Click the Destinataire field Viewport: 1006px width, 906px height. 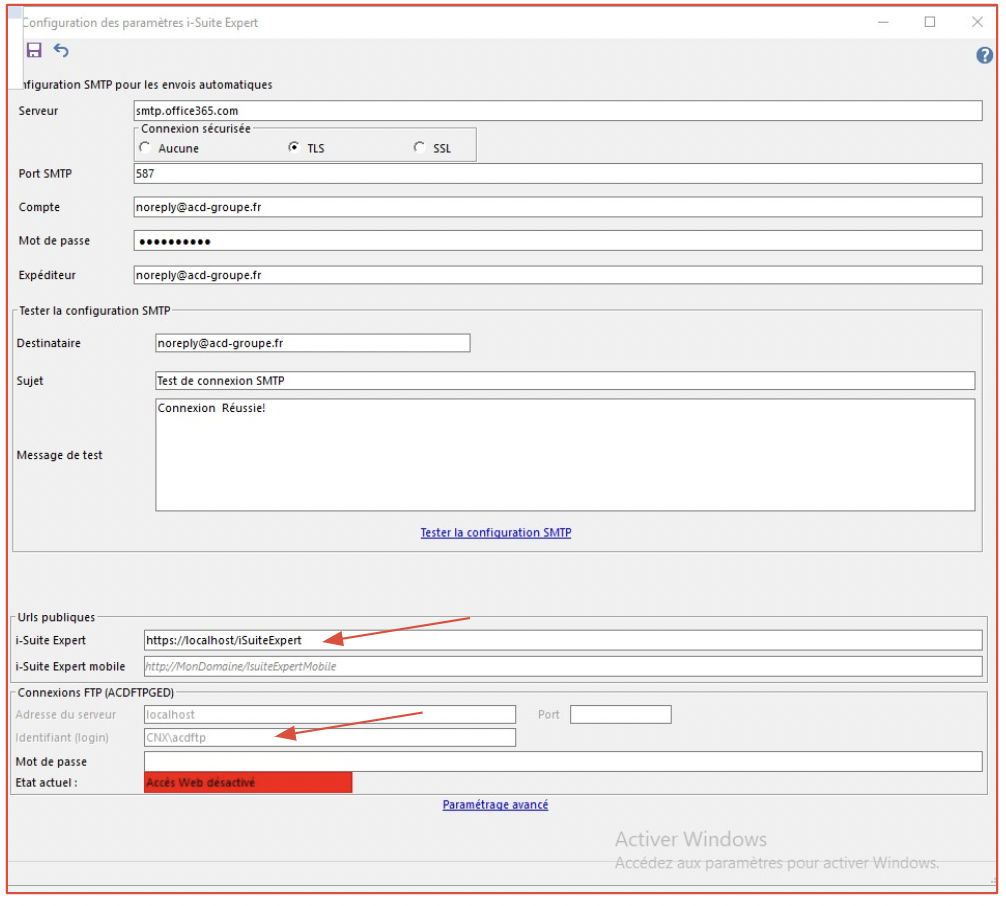click(x=312, y=343)
